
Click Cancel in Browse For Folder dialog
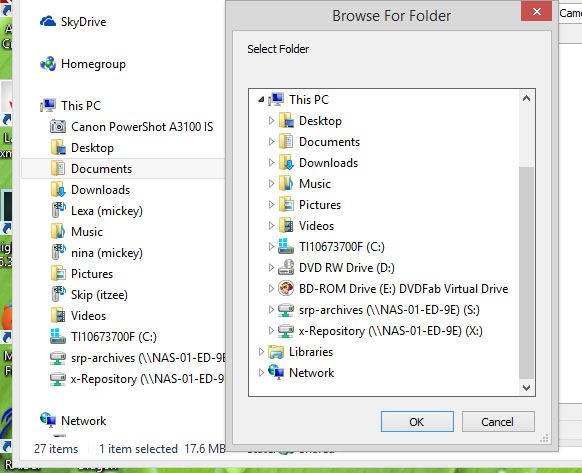[x=498, y=421]
